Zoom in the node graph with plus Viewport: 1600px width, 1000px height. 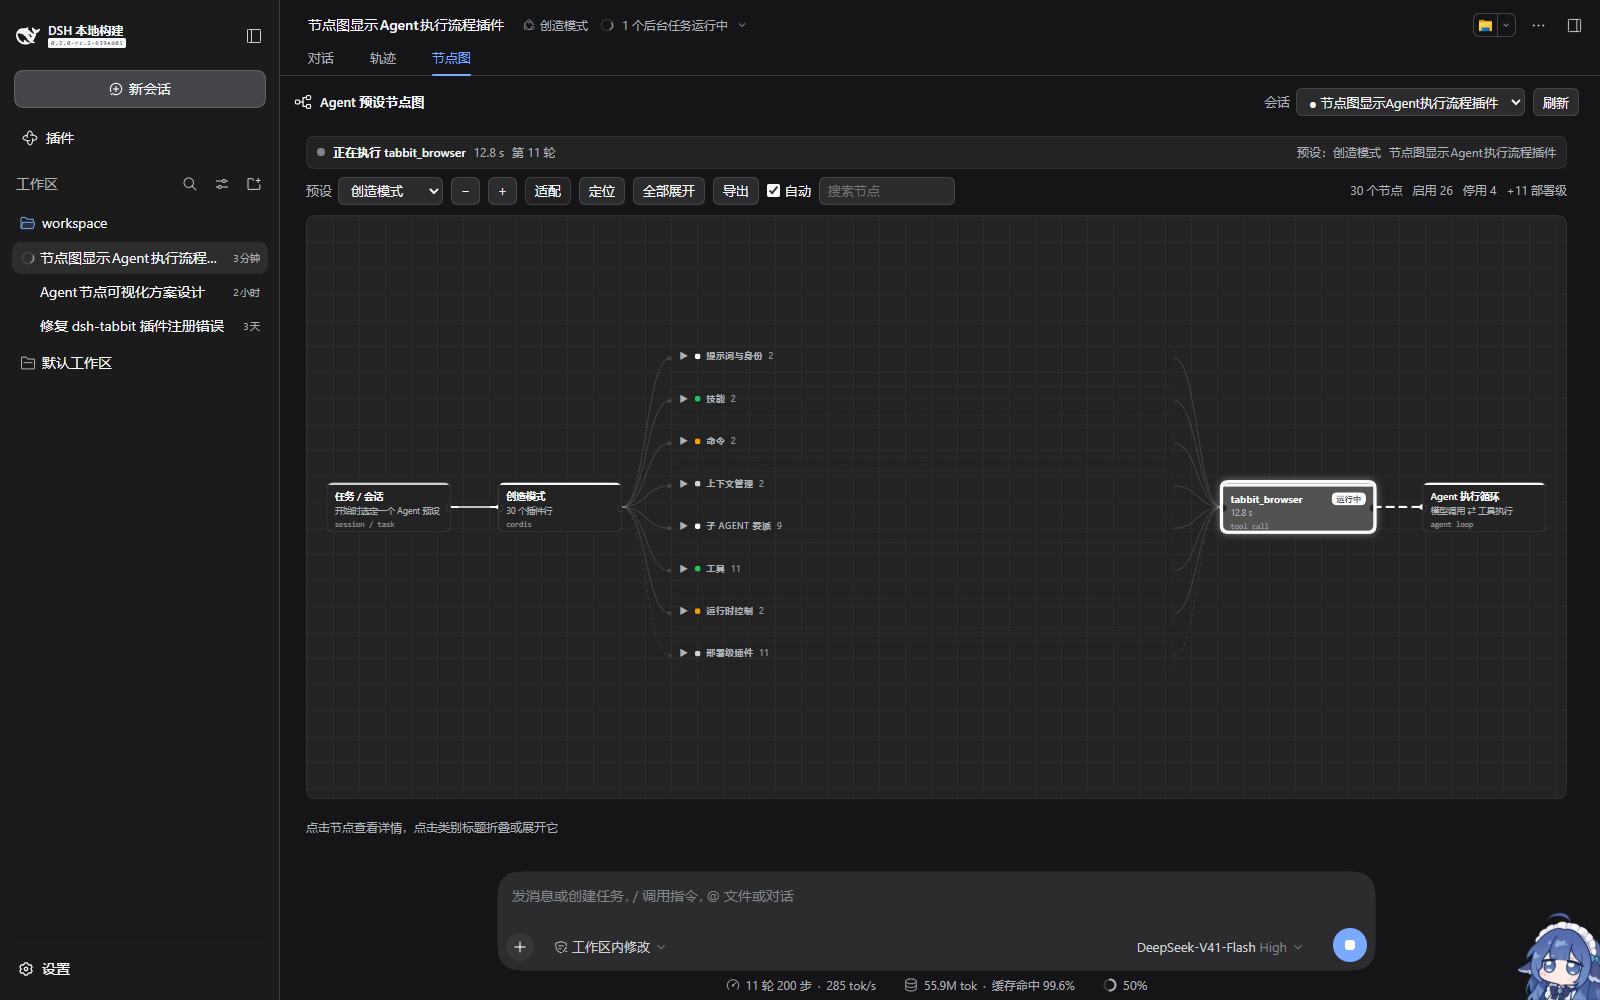click(x=502, y=191)
